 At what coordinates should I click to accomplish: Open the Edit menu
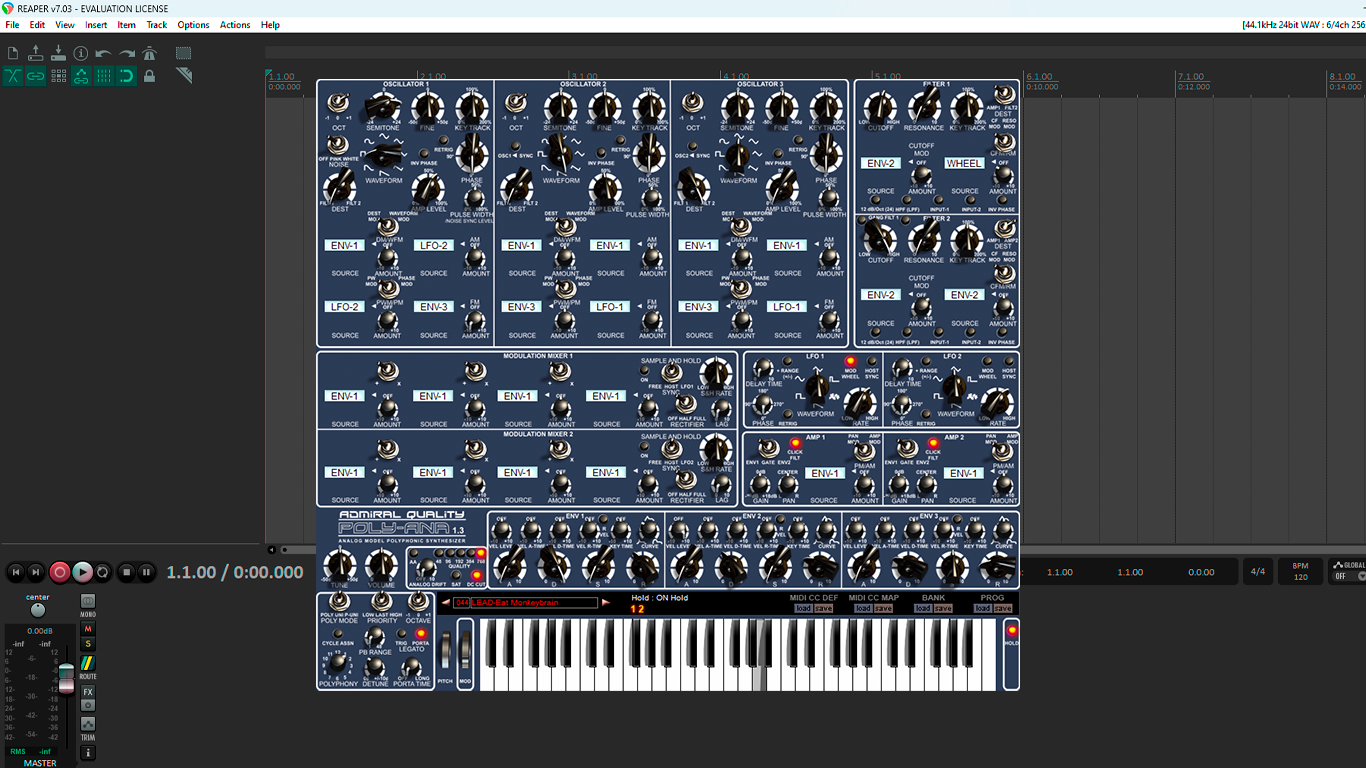(37, 25)
